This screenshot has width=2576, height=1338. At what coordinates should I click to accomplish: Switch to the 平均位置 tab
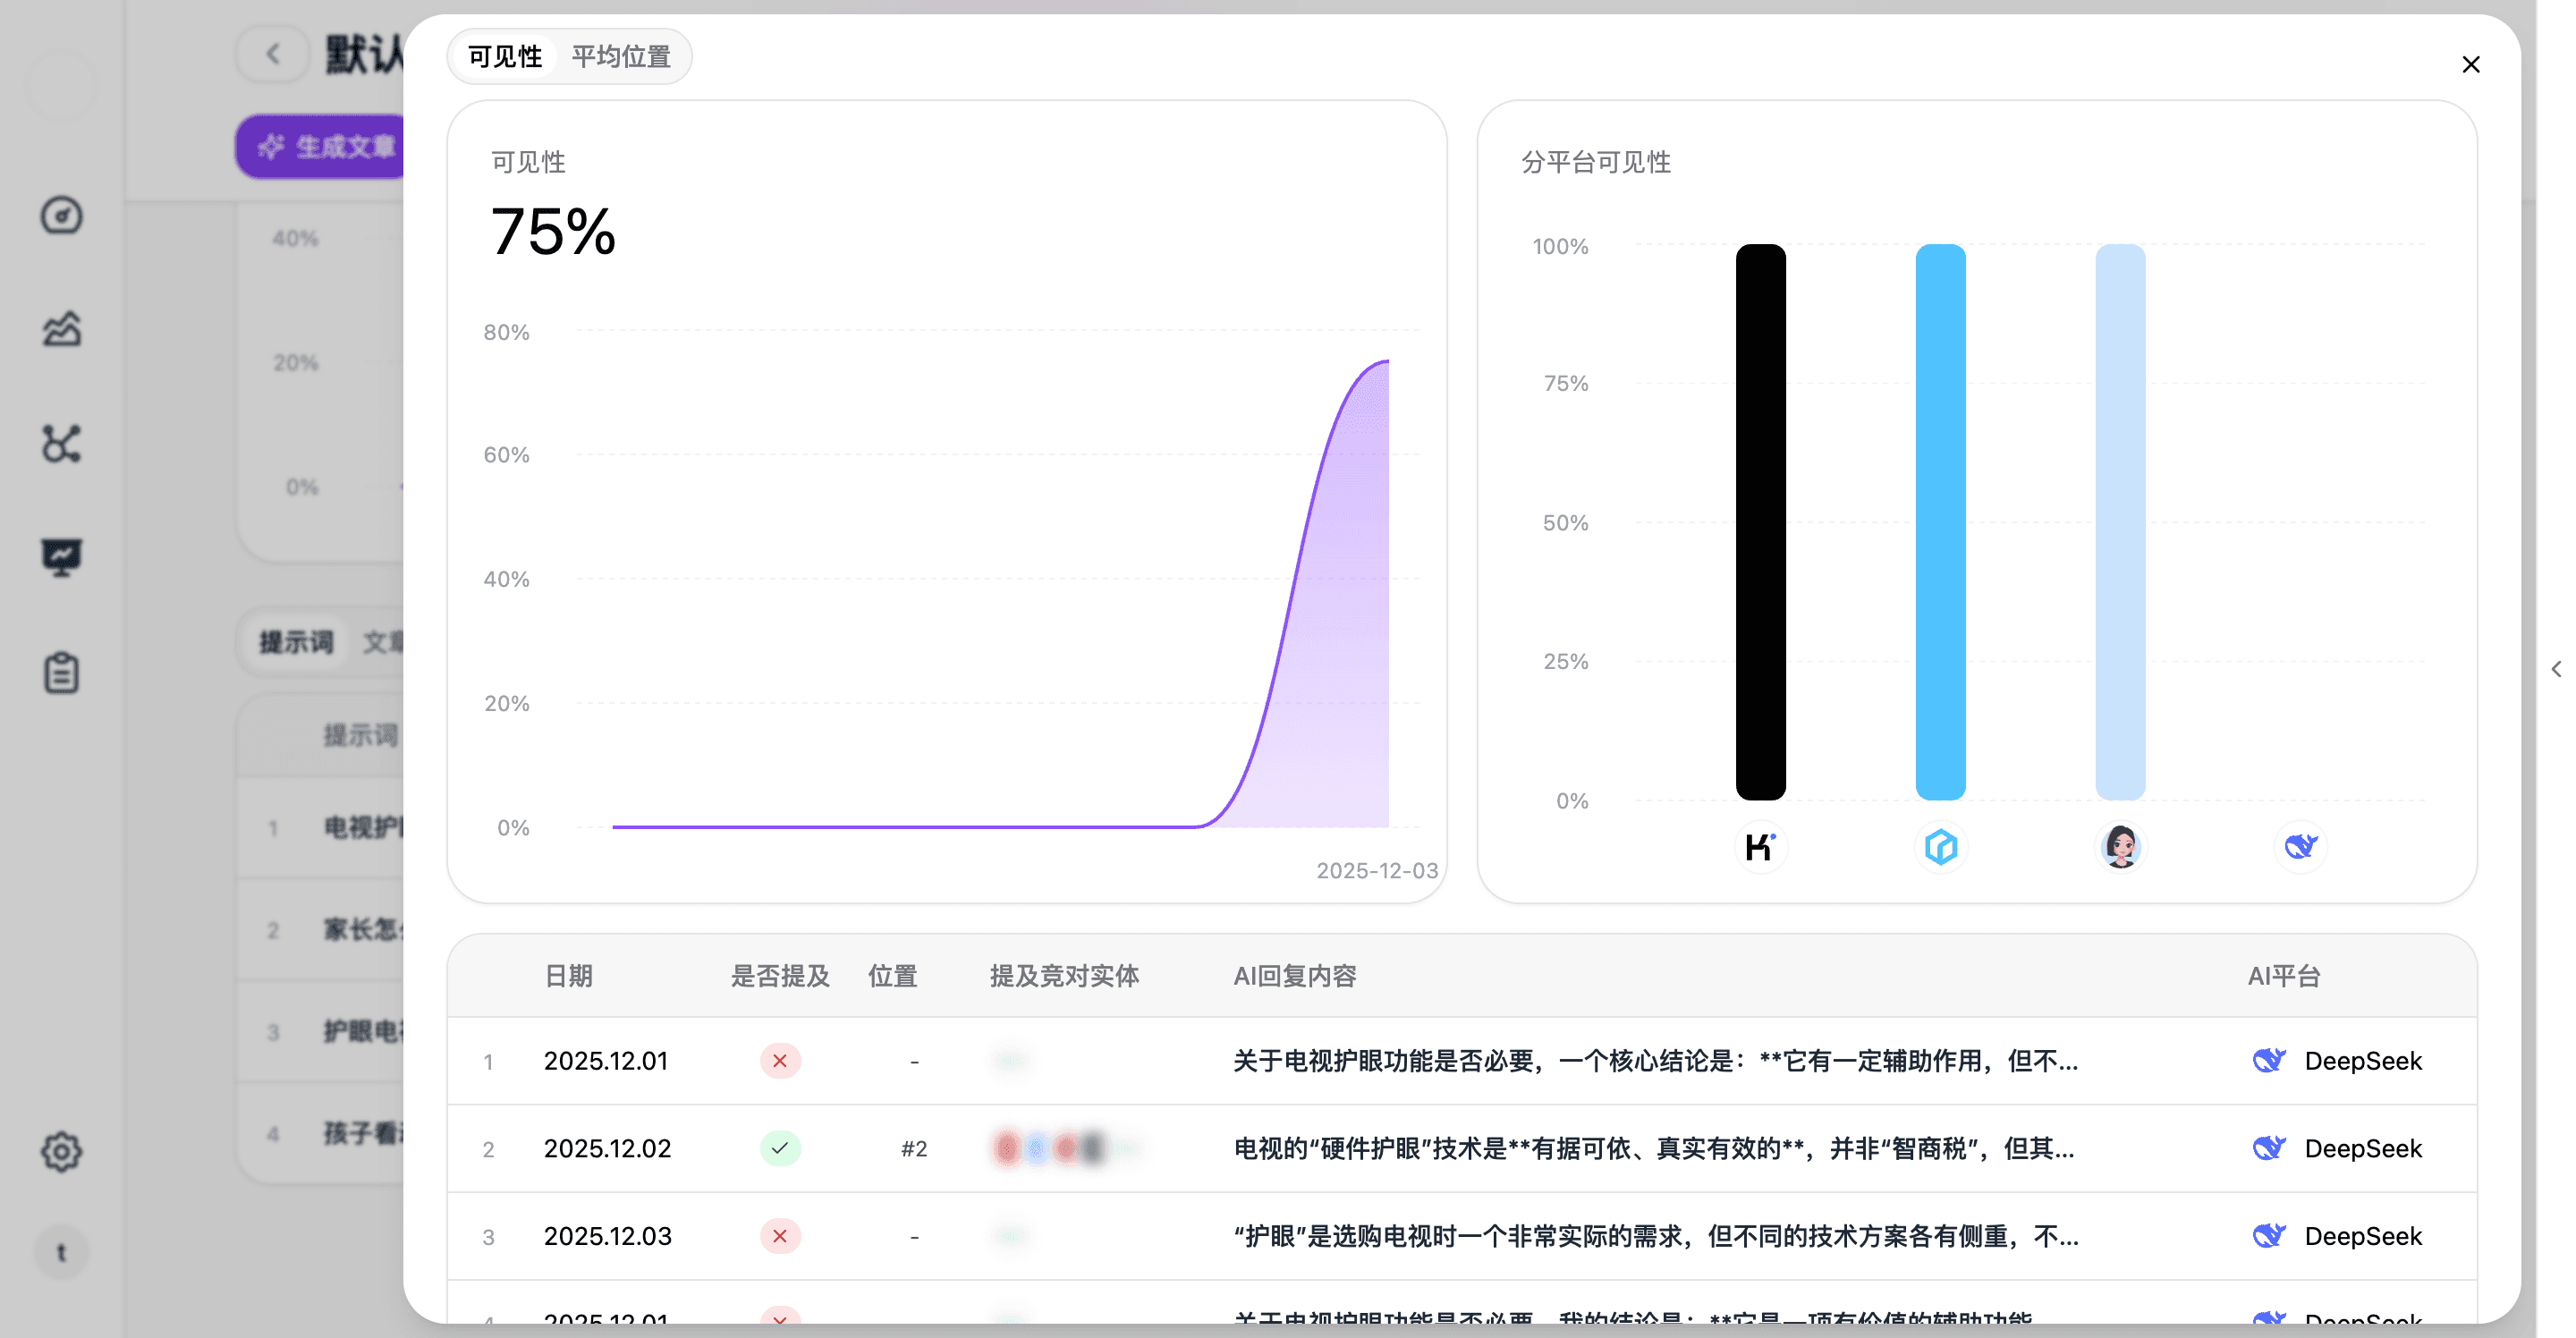tap(621, 56)
